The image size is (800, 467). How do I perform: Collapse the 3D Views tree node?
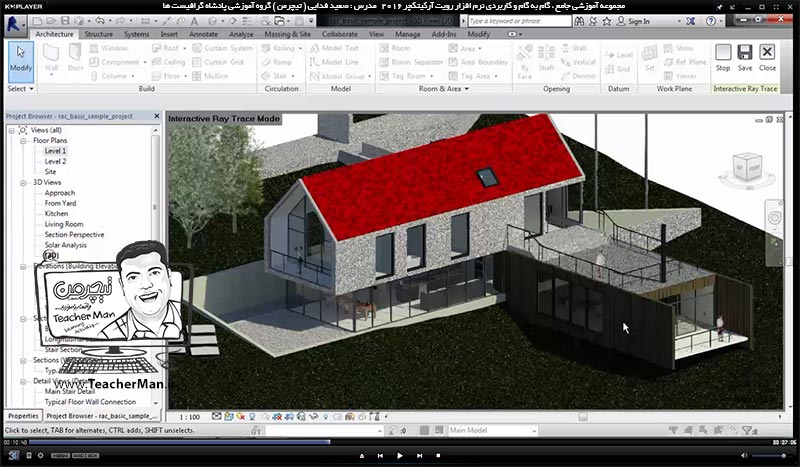23,182
